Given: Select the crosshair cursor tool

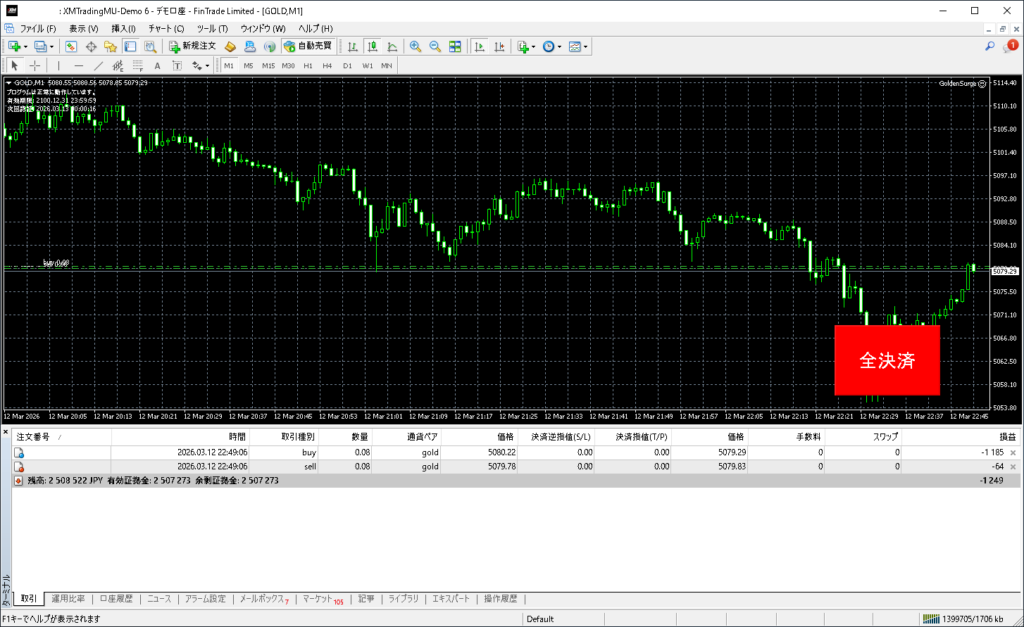Looking at the screenshot, I should coord(35,65).
